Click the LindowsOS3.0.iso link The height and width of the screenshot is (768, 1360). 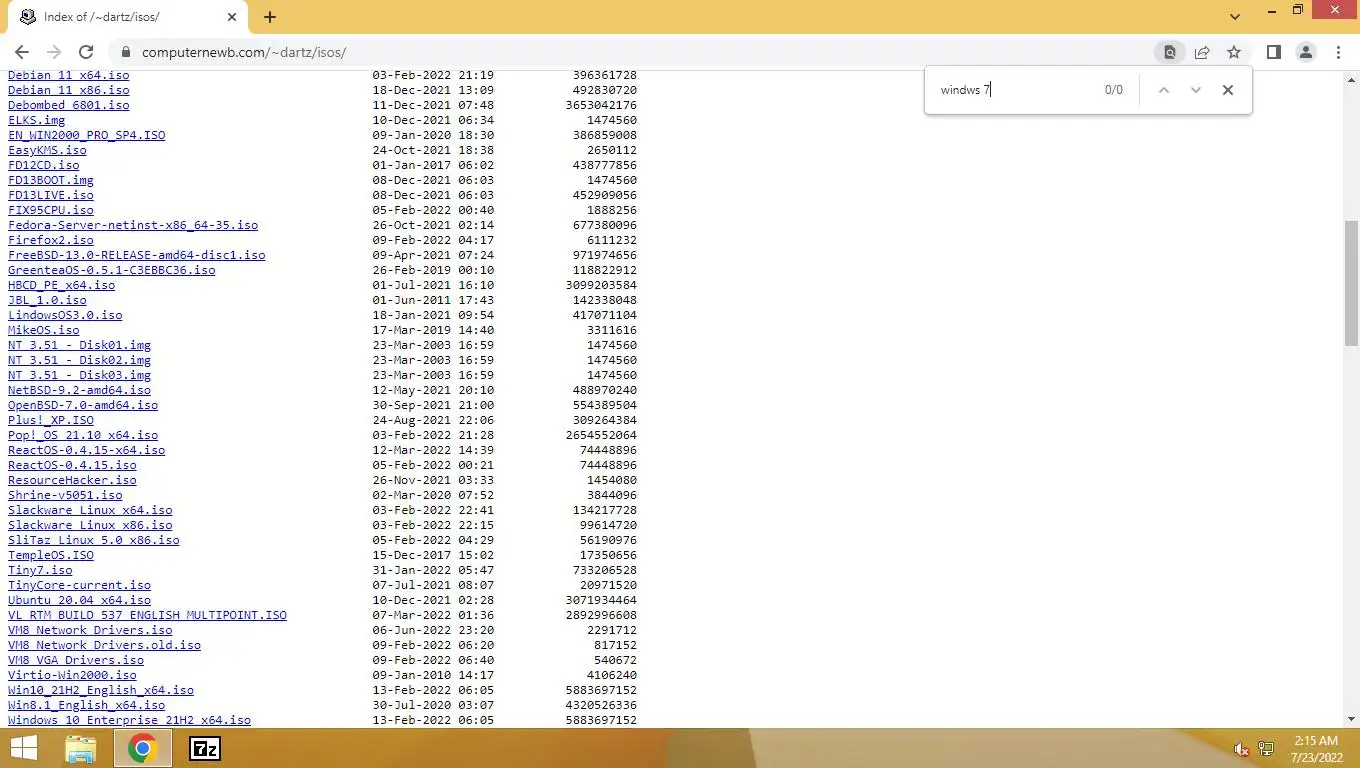[x=65, y=315]
